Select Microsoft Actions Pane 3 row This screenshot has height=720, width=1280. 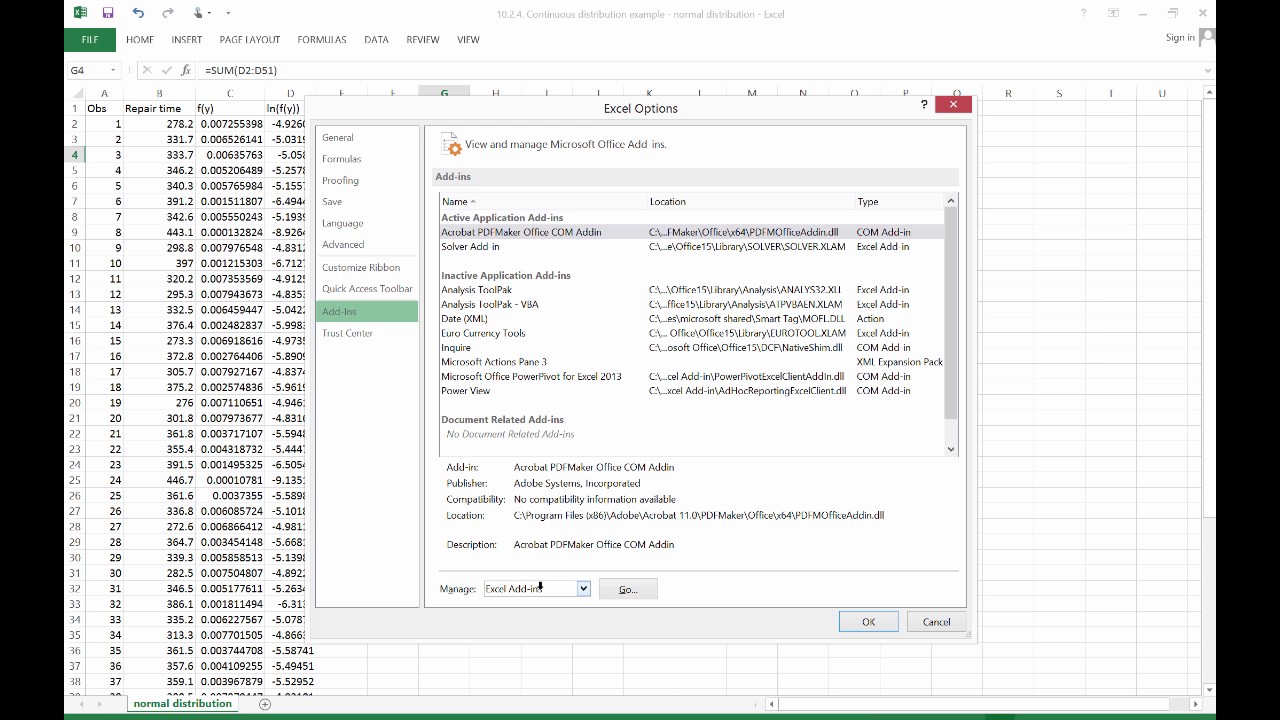pyautogui.click(x=691, y=362)
